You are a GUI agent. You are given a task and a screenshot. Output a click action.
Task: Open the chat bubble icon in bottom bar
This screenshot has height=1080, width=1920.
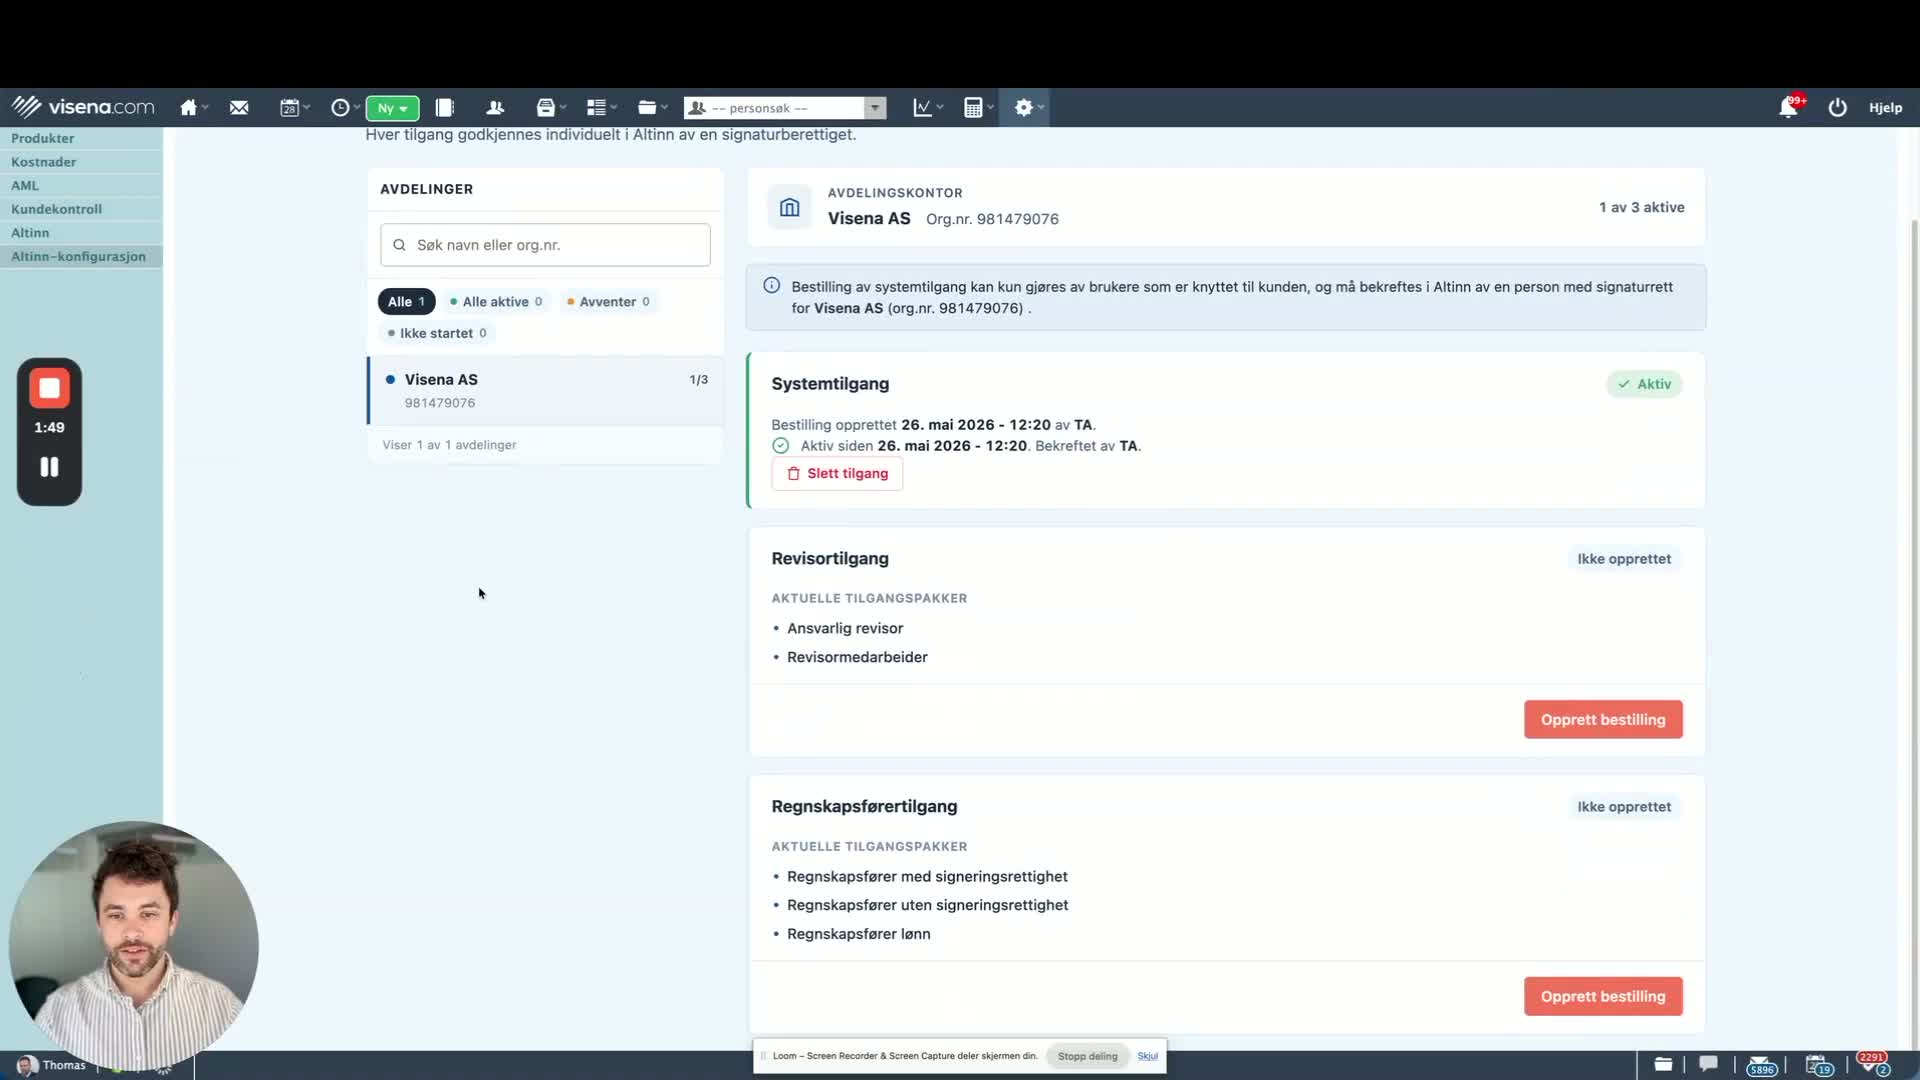pos(1709,1064)
